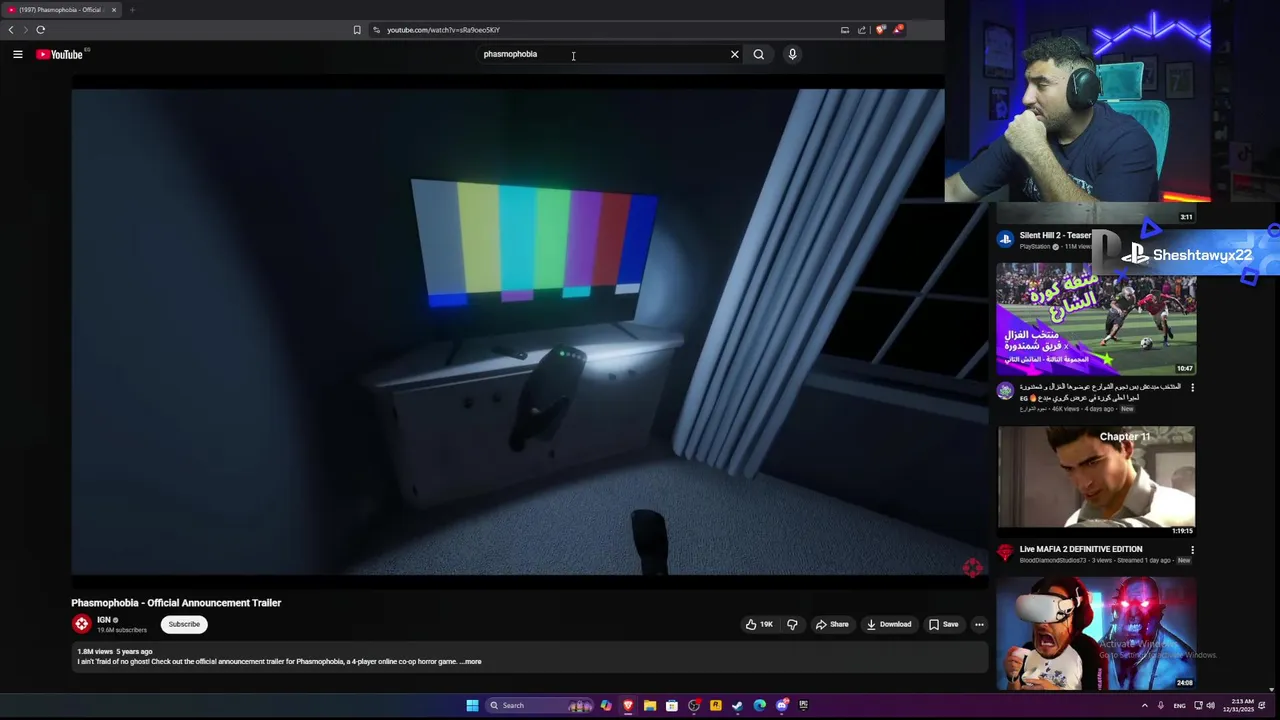Reload the page with the refresh icon
1280x720 pixels.
coord(40,30)
